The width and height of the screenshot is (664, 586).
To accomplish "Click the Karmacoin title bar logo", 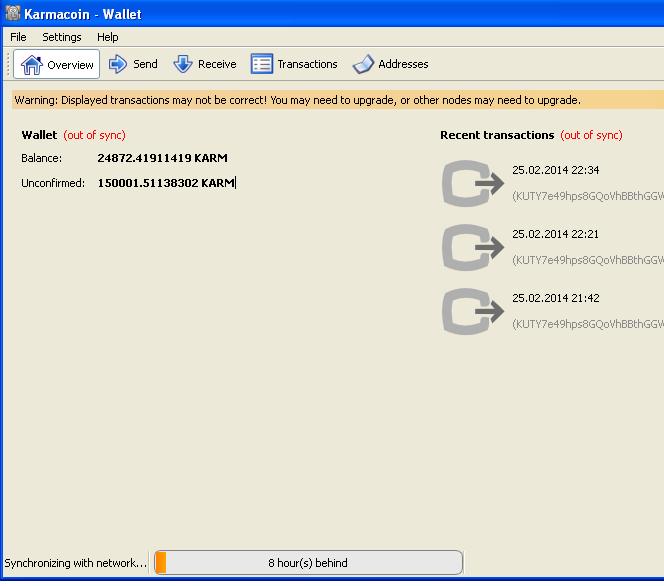I will tap(13, 14).
